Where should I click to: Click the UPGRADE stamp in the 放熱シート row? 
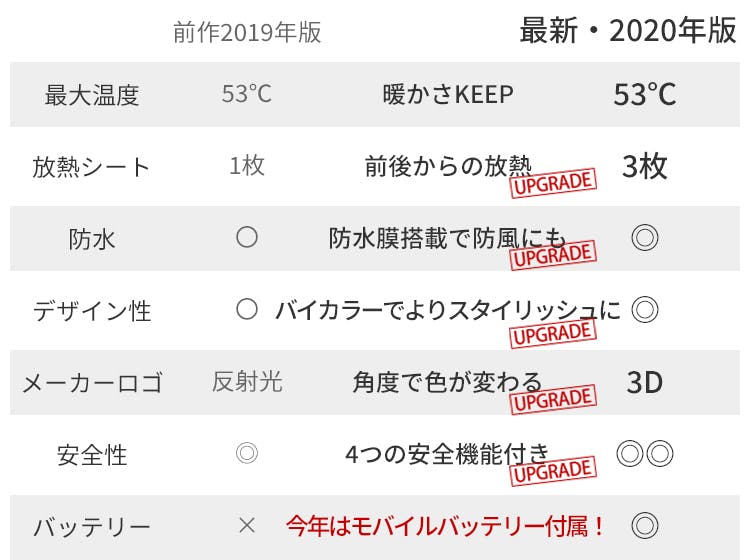pyautogui.click(x=553, y=183)
